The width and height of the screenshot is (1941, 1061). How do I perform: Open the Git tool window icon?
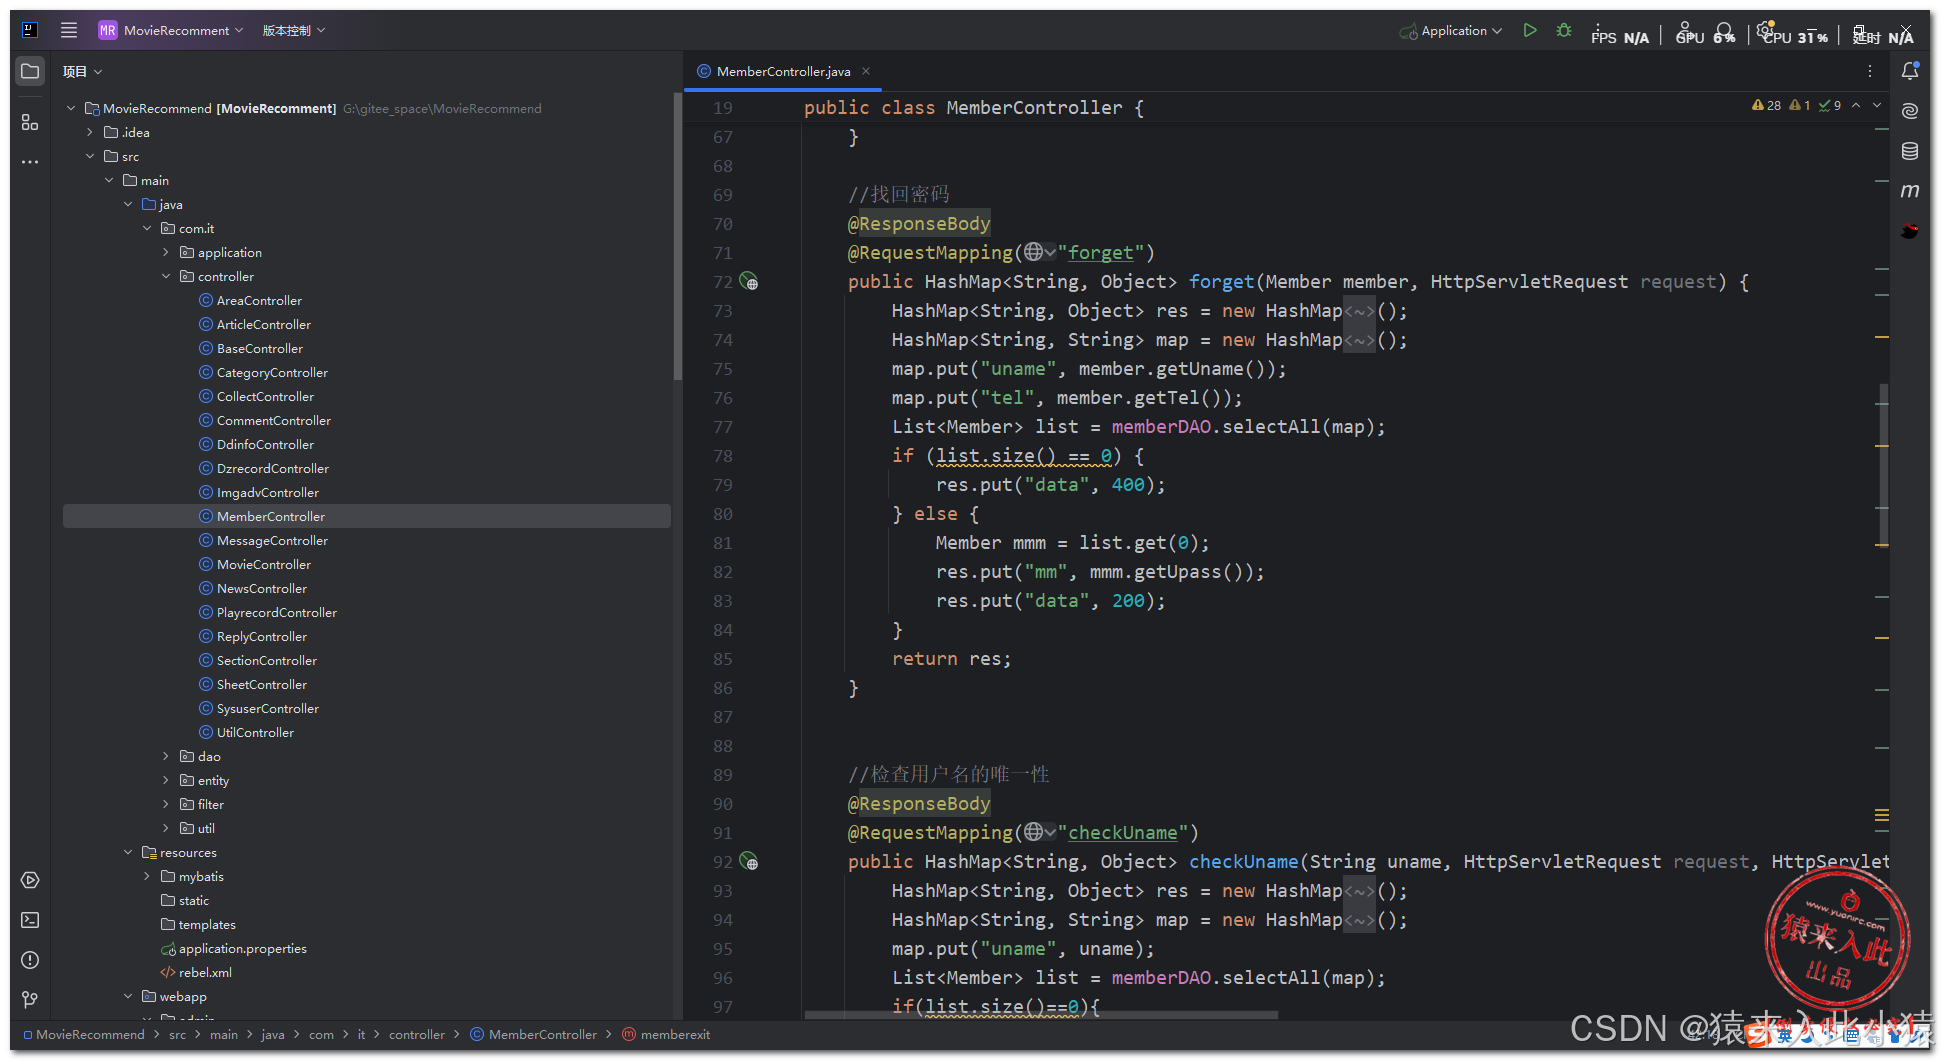coord(30,999)
